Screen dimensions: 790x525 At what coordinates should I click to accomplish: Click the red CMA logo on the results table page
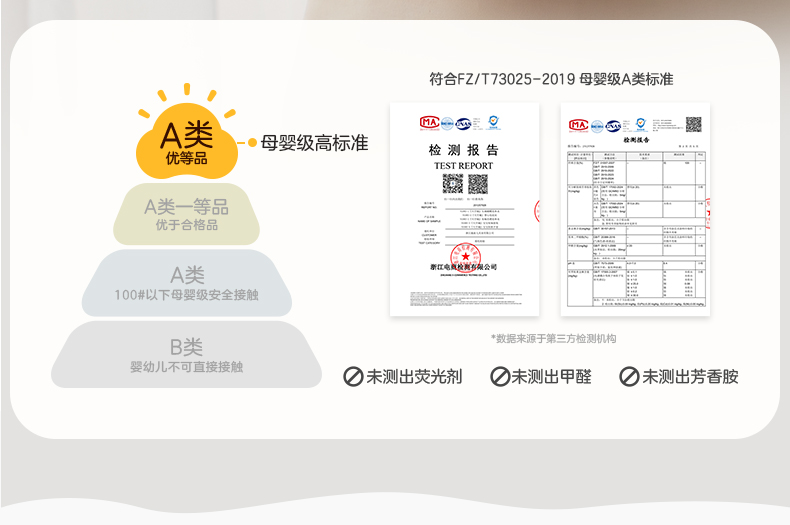[578, 125]
